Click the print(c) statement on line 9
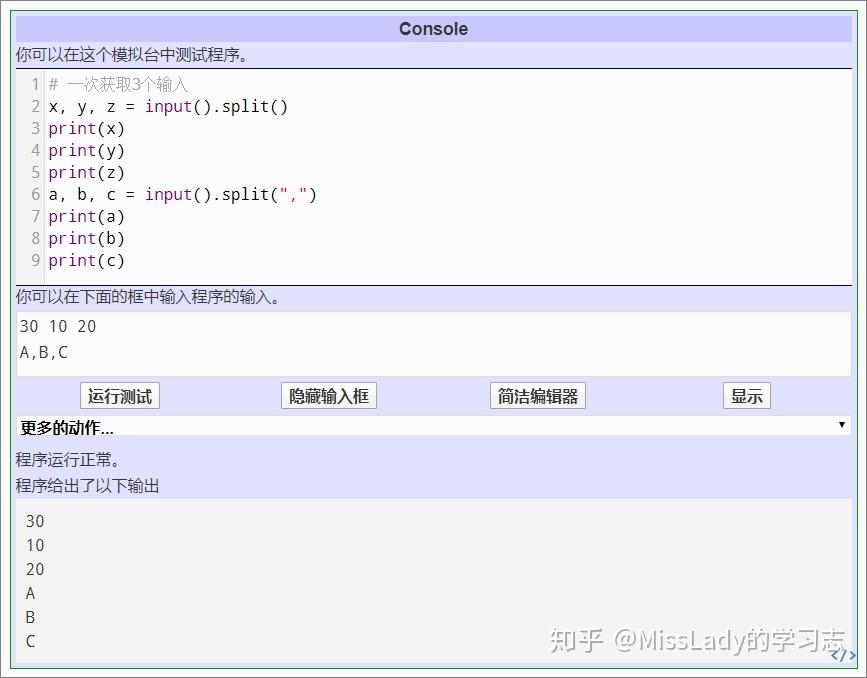Image resolution: width=867 pixels, height=678 pixels. pyautogui.click(x=87, y=260)
